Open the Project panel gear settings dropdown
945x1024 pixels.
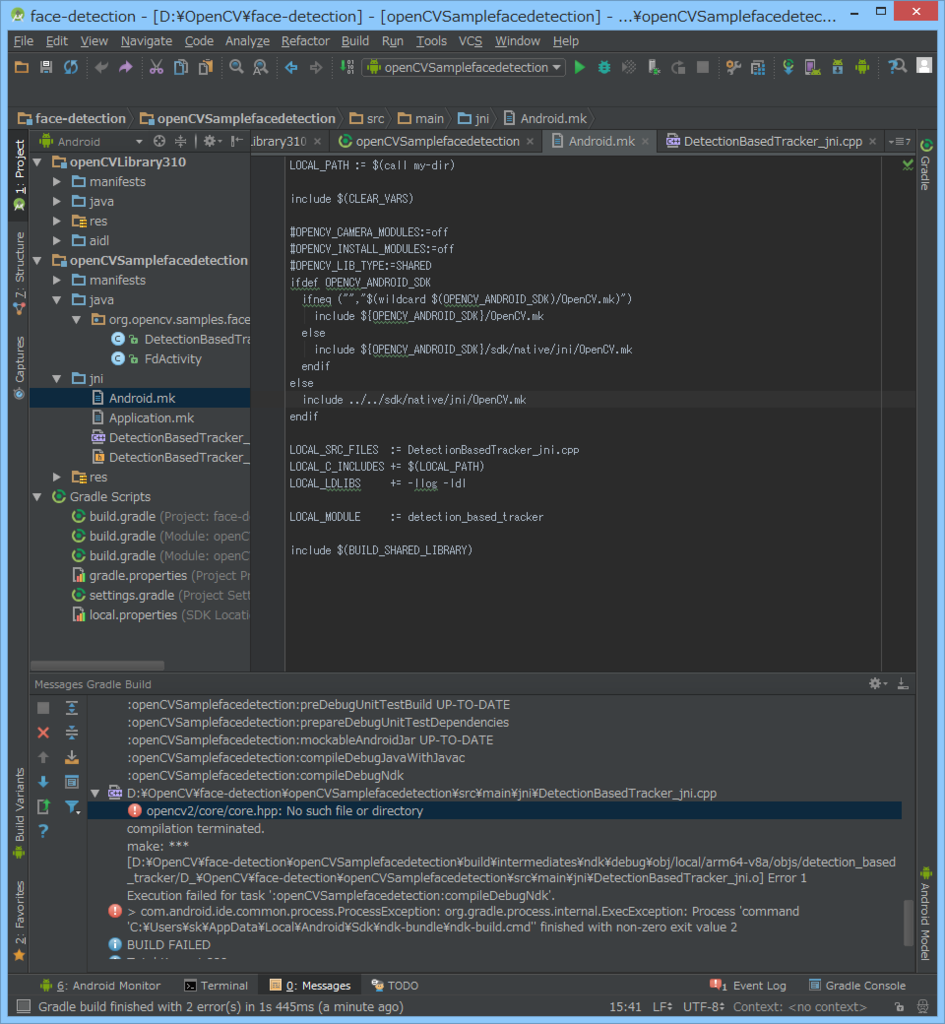212,141
